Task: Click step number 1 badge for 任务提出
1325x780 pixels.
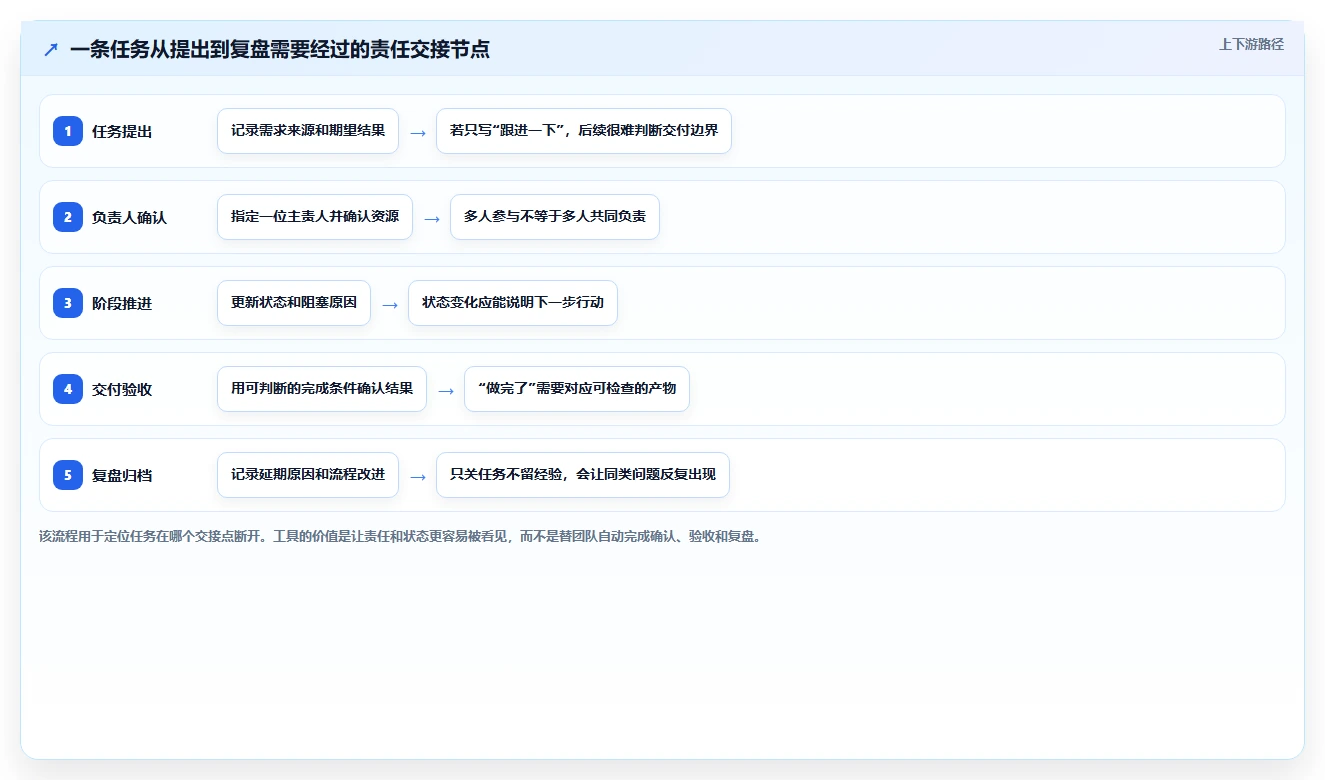Action: coord(68,131)
